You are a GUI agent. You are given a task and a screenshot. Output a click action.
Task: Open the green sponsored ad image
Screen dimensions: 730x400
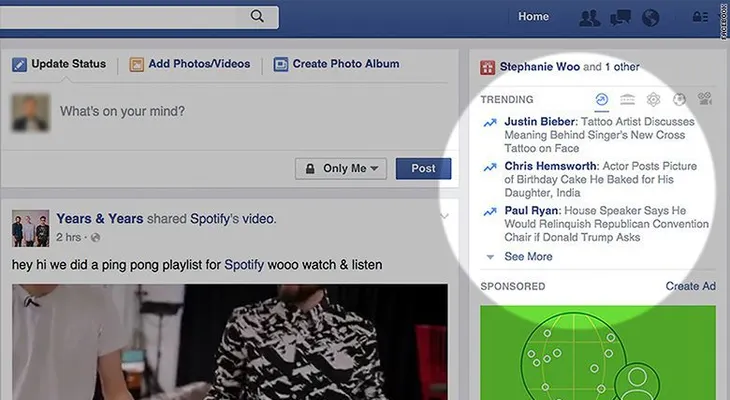(598, 353)
